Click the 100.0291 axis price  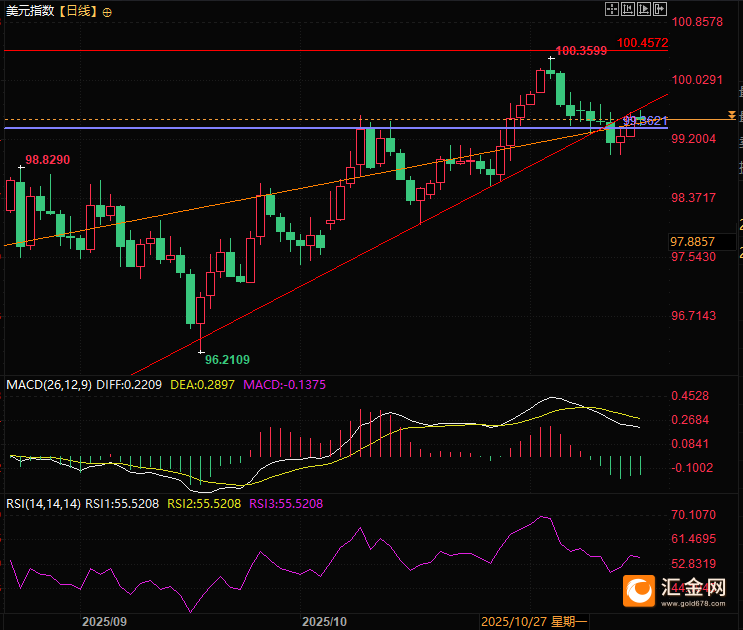[698, 80]
